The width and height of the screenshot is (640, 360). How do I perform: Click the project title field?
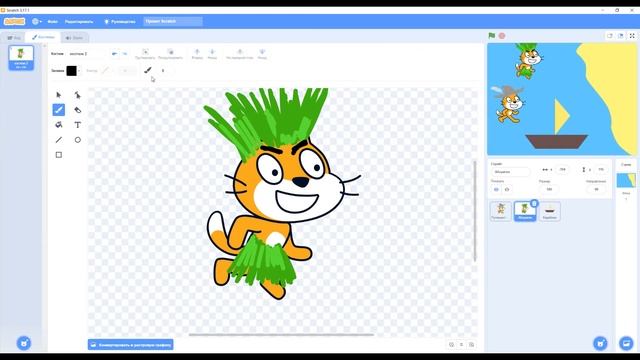pos(173,21)
